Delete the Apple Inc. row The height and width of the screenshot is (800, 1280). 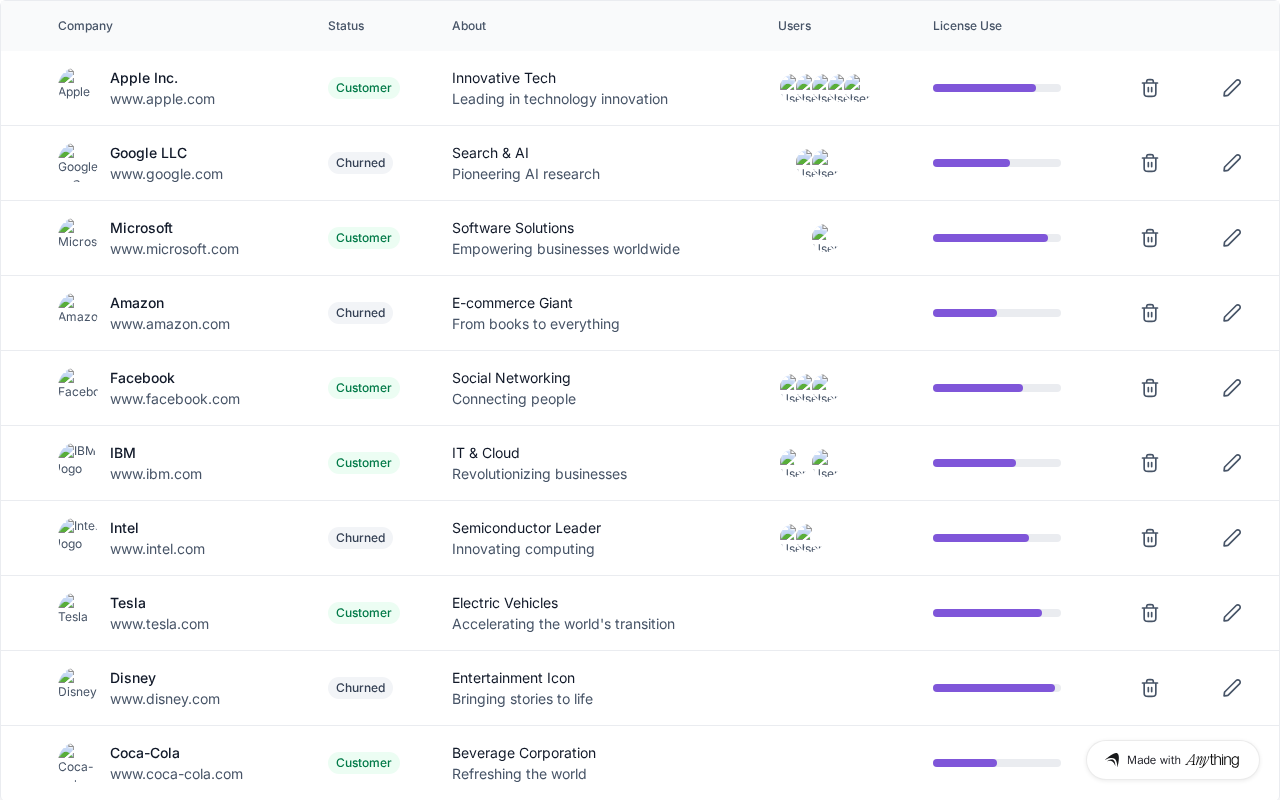click(x=1150, y=88)
